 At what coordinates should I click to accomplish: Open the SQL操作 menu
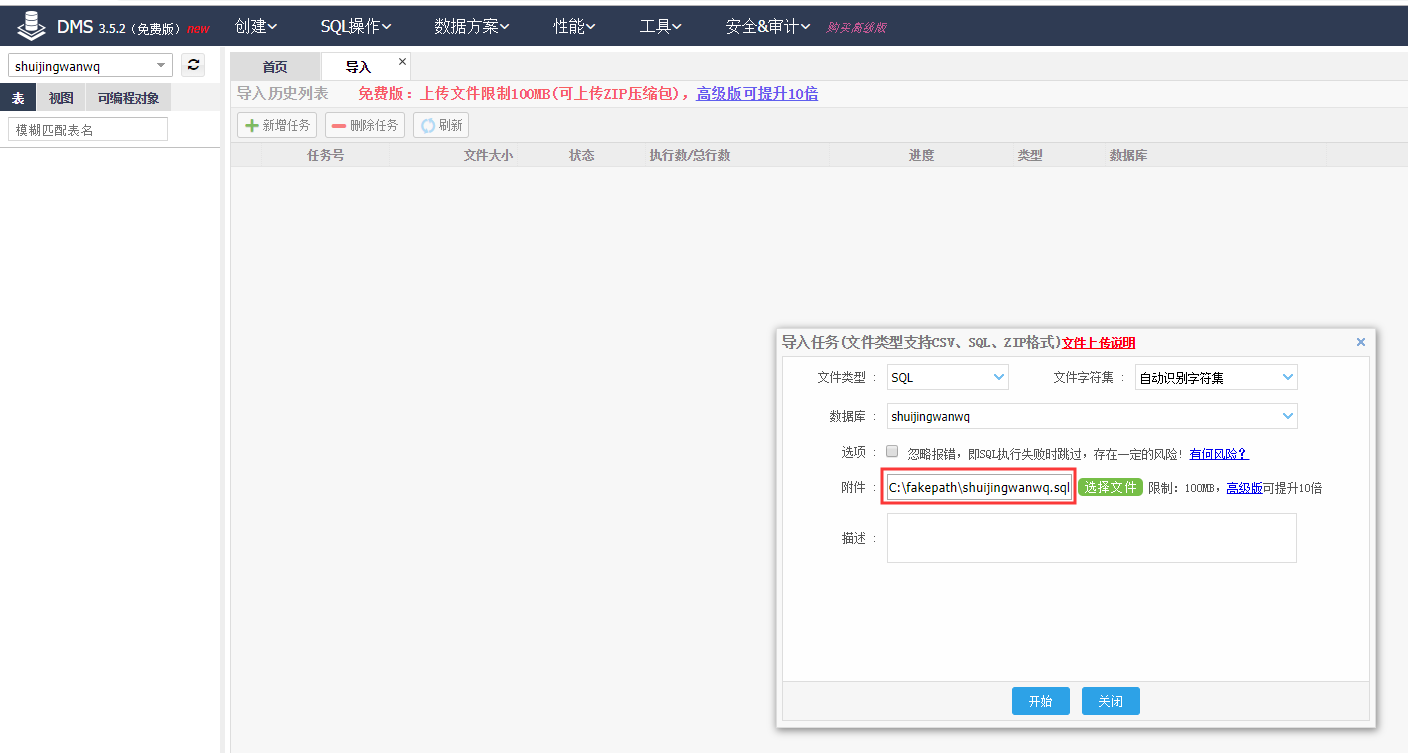(355, 27)
